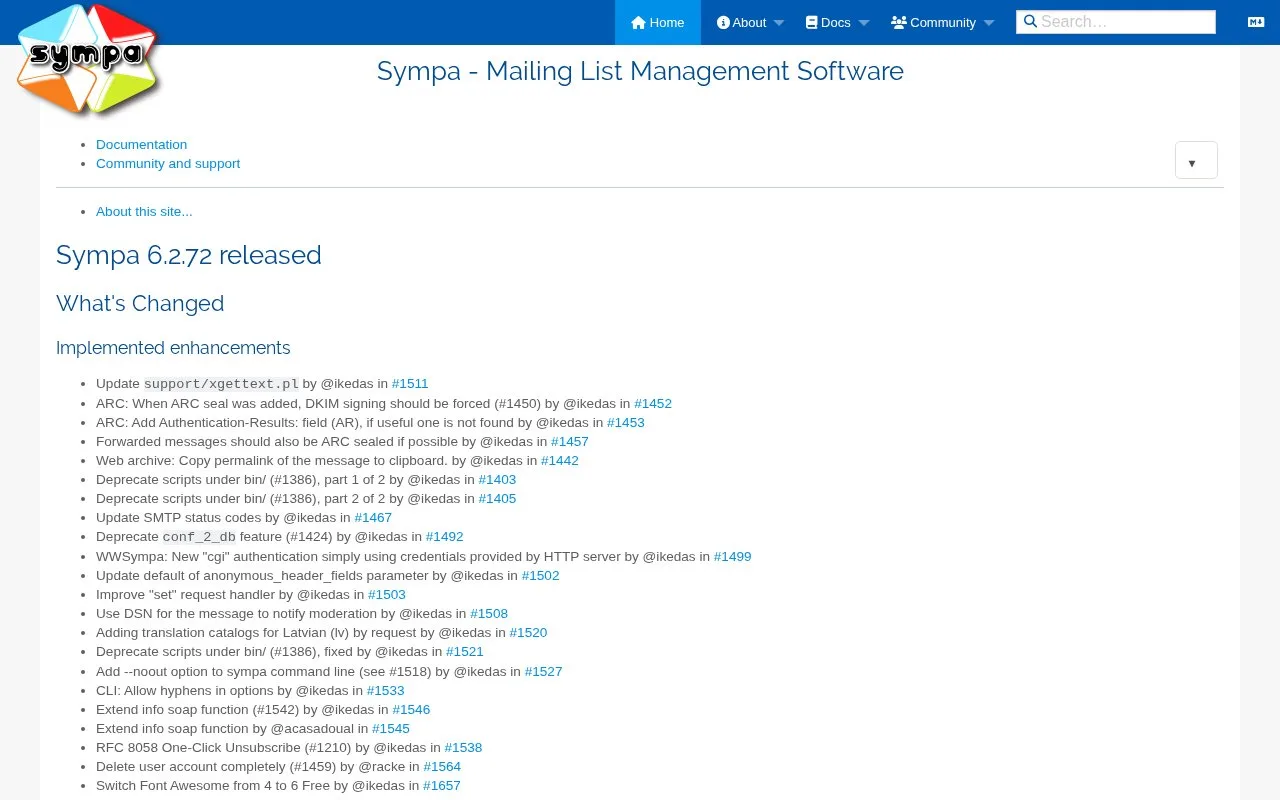Image resolution: width=1280 pixels, height=800 pixels.
Task: Open pull request #1499 link
Action: [x=733, y=557]
